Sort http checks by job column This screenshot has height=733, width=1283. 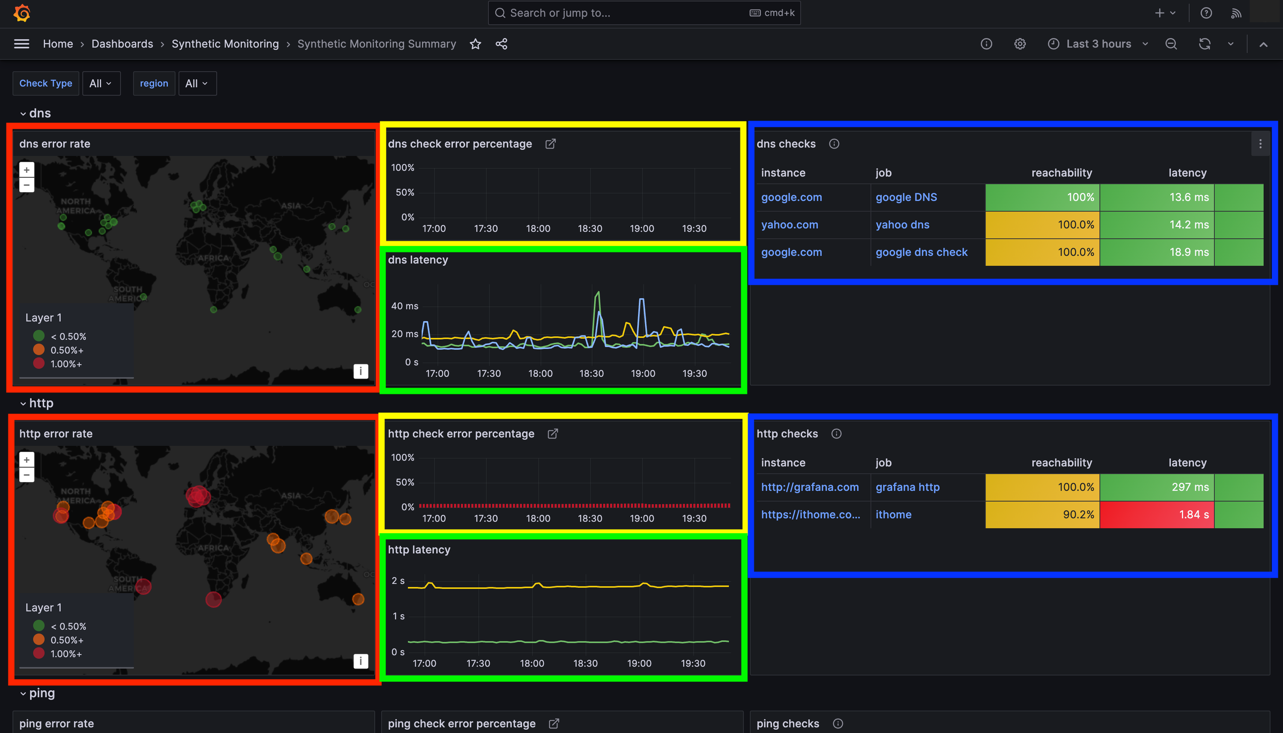[x=883, y=463]
